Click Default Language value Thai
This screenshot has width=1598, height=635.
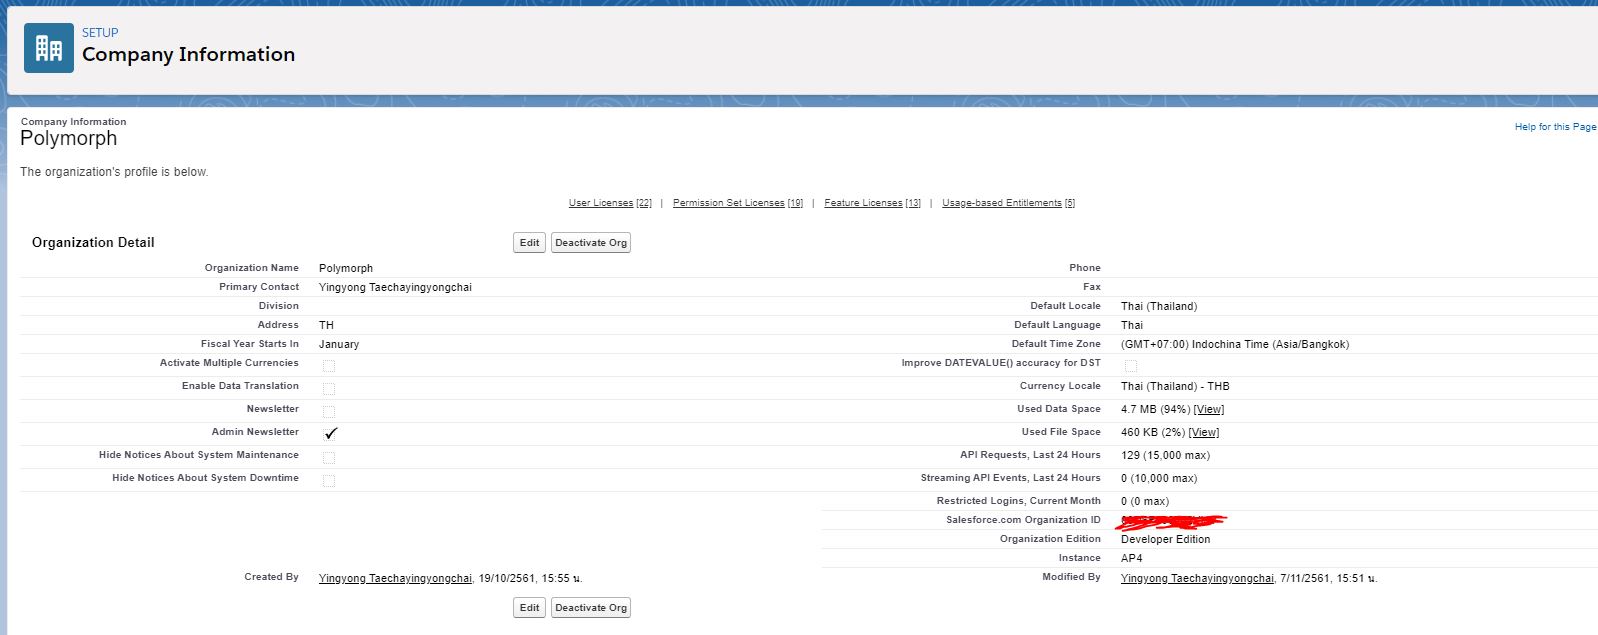click(x=1132, y=326)
